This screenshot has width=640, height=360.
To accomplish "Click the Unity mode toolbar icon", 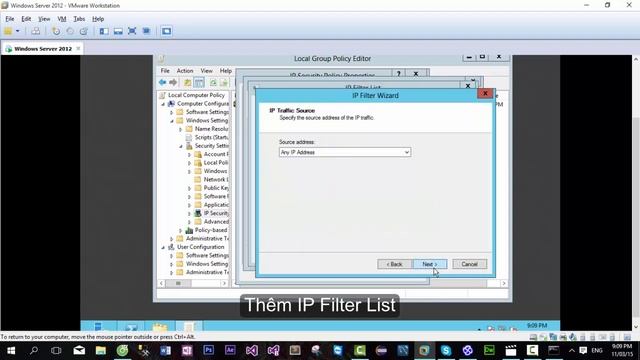I will coord(146,31).
